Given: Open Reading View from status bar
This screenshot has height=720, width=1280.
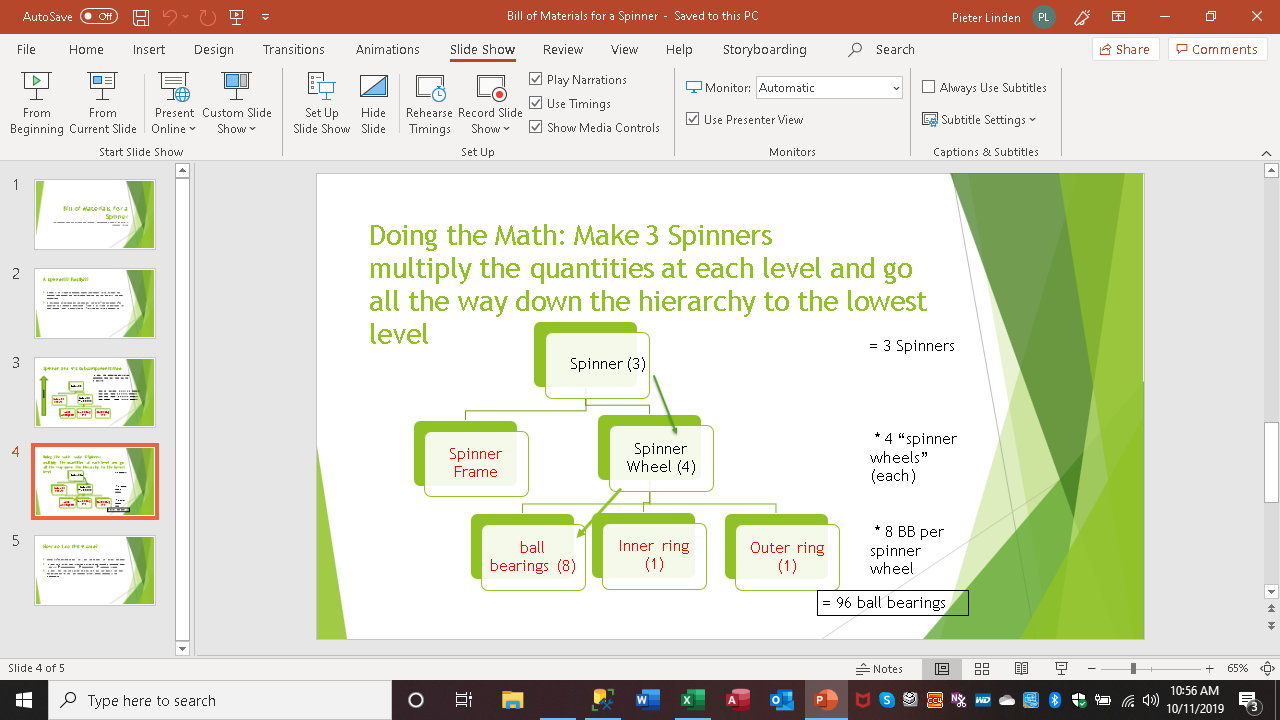Looking at the screenshot, I should tap(1021, 669).
